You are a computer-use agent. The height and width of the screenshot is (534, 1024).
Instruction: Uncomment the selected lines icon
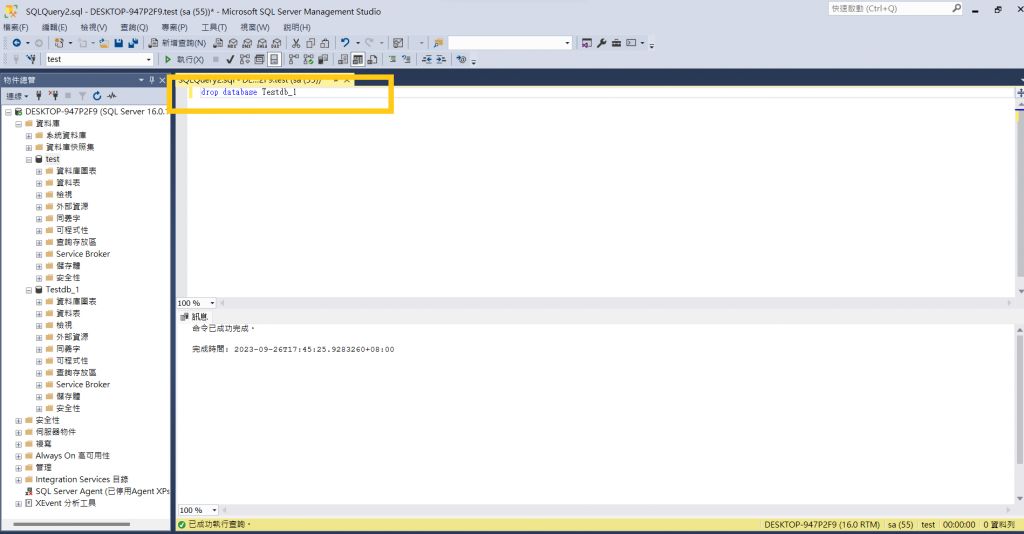pos(406,59)
